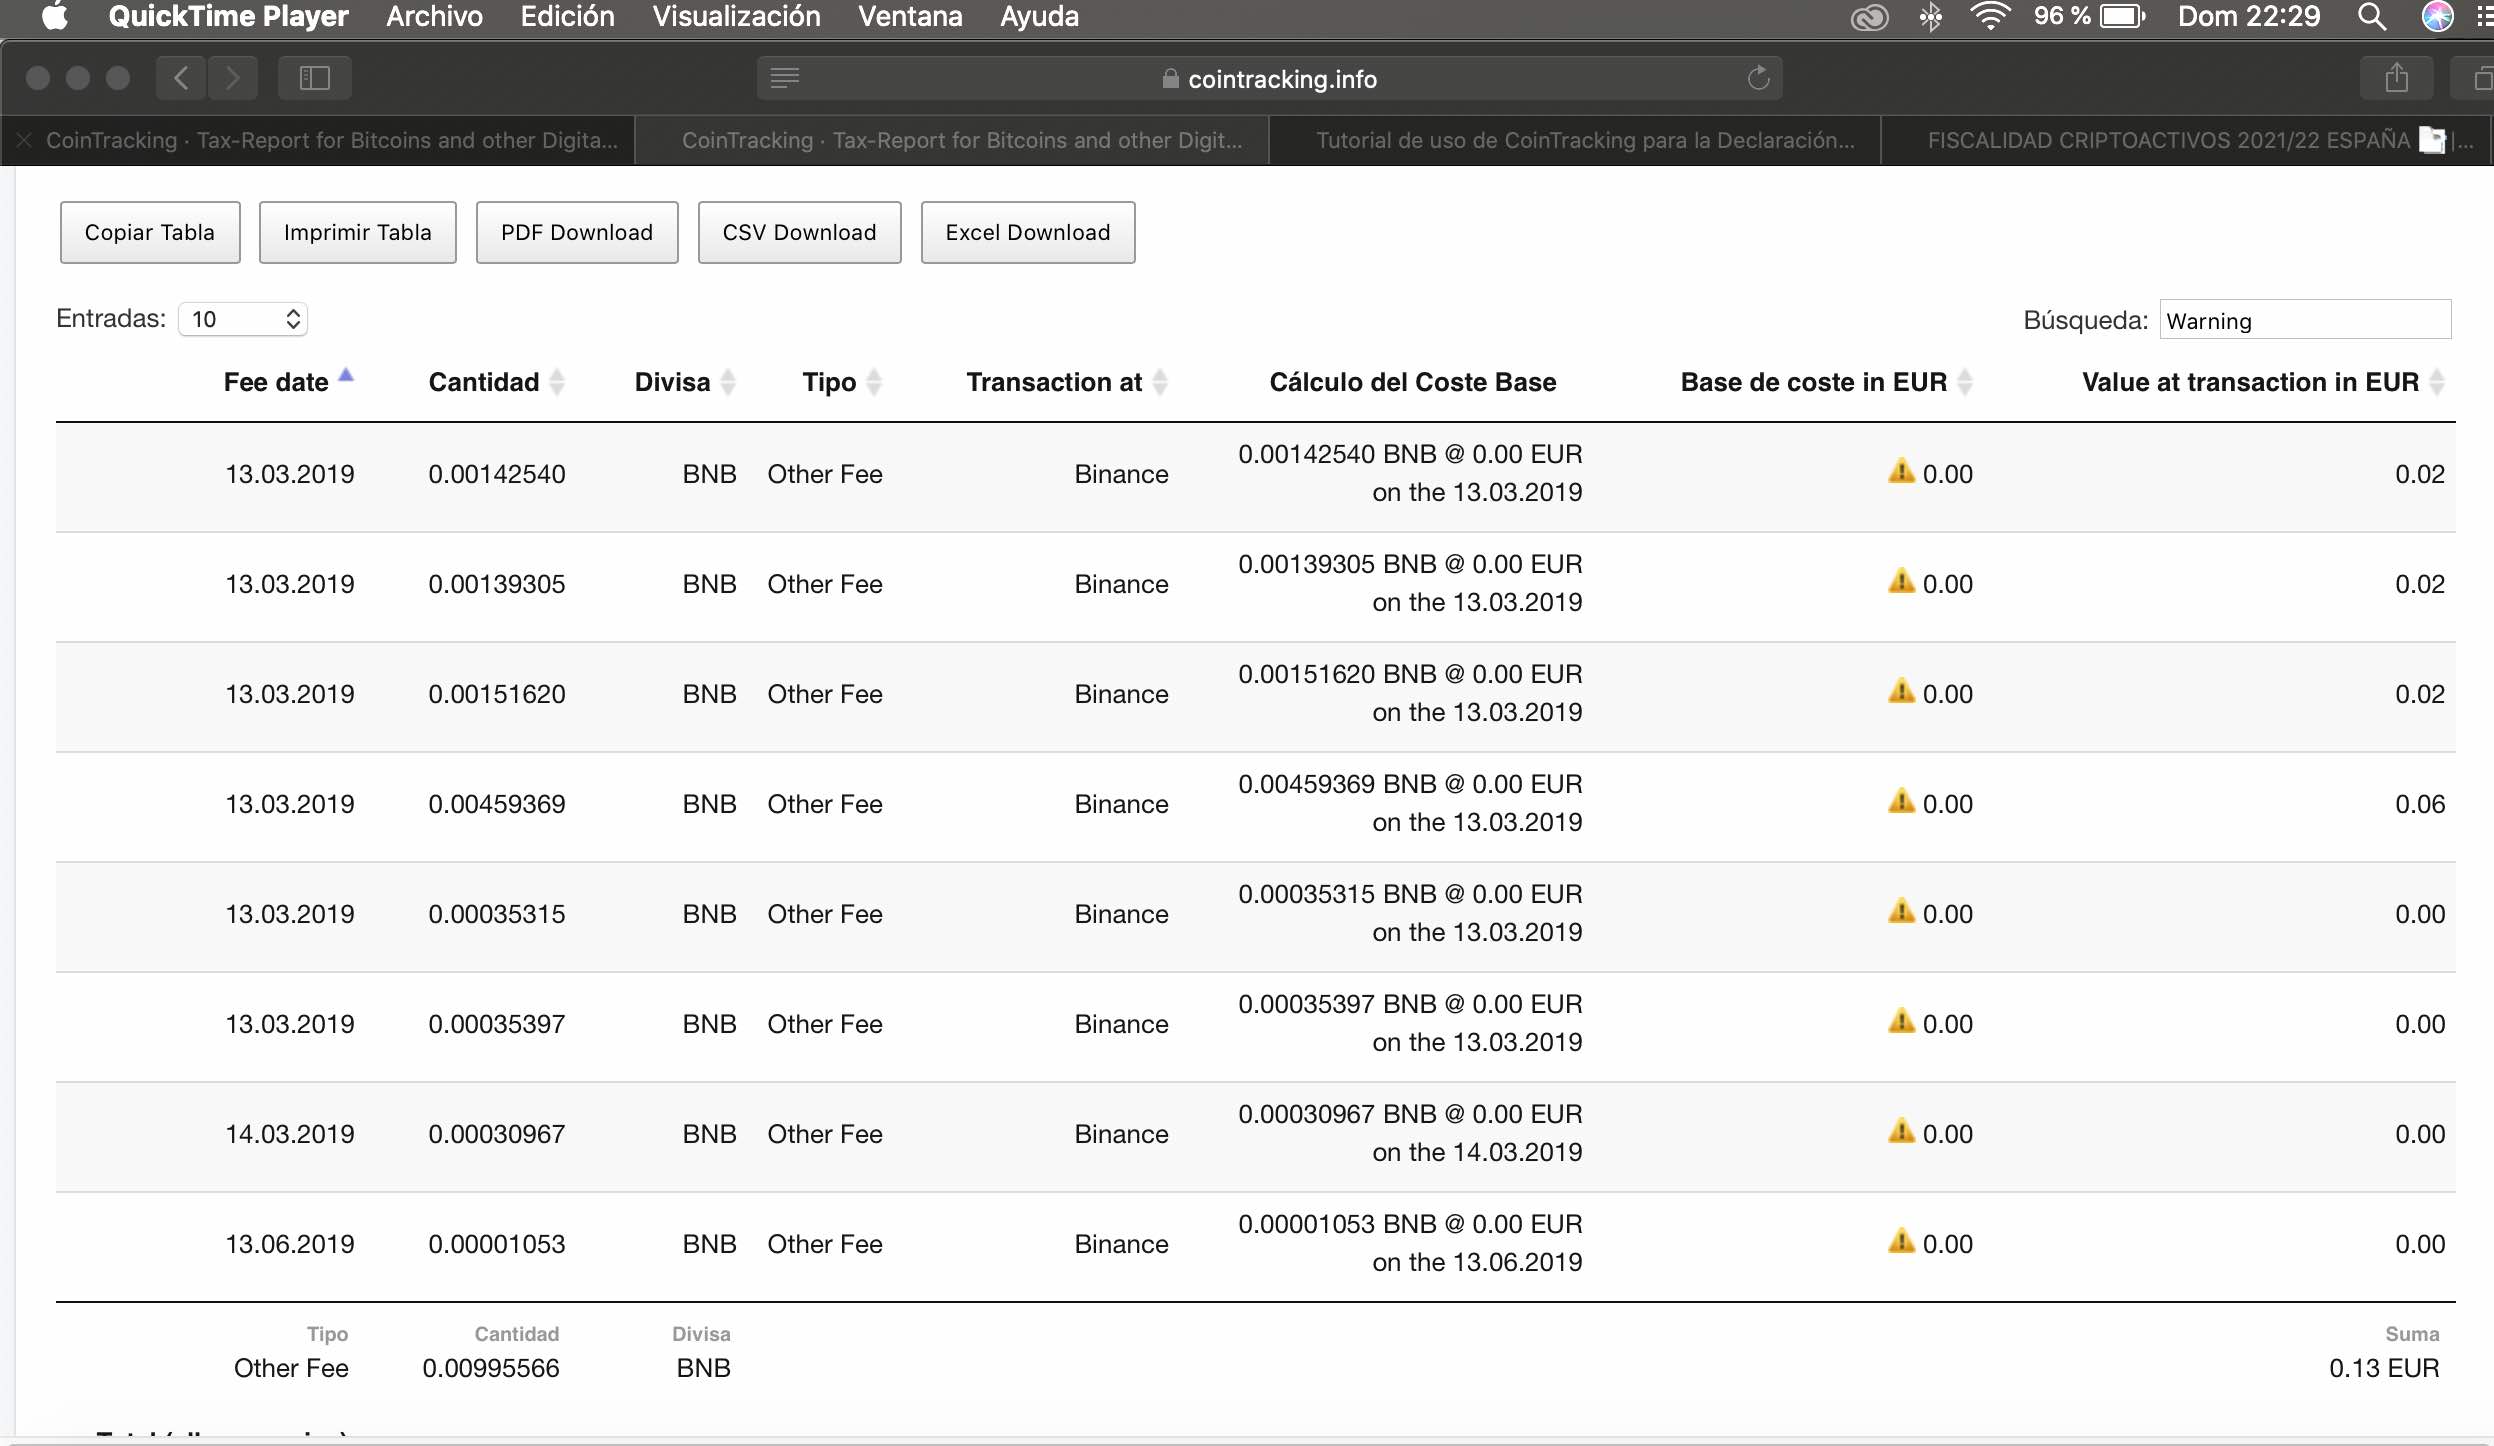This screenshot has height=1446, width=2494.
Task: Click the Siri icon in menu bar
Action: click(x=2437, y=17)
